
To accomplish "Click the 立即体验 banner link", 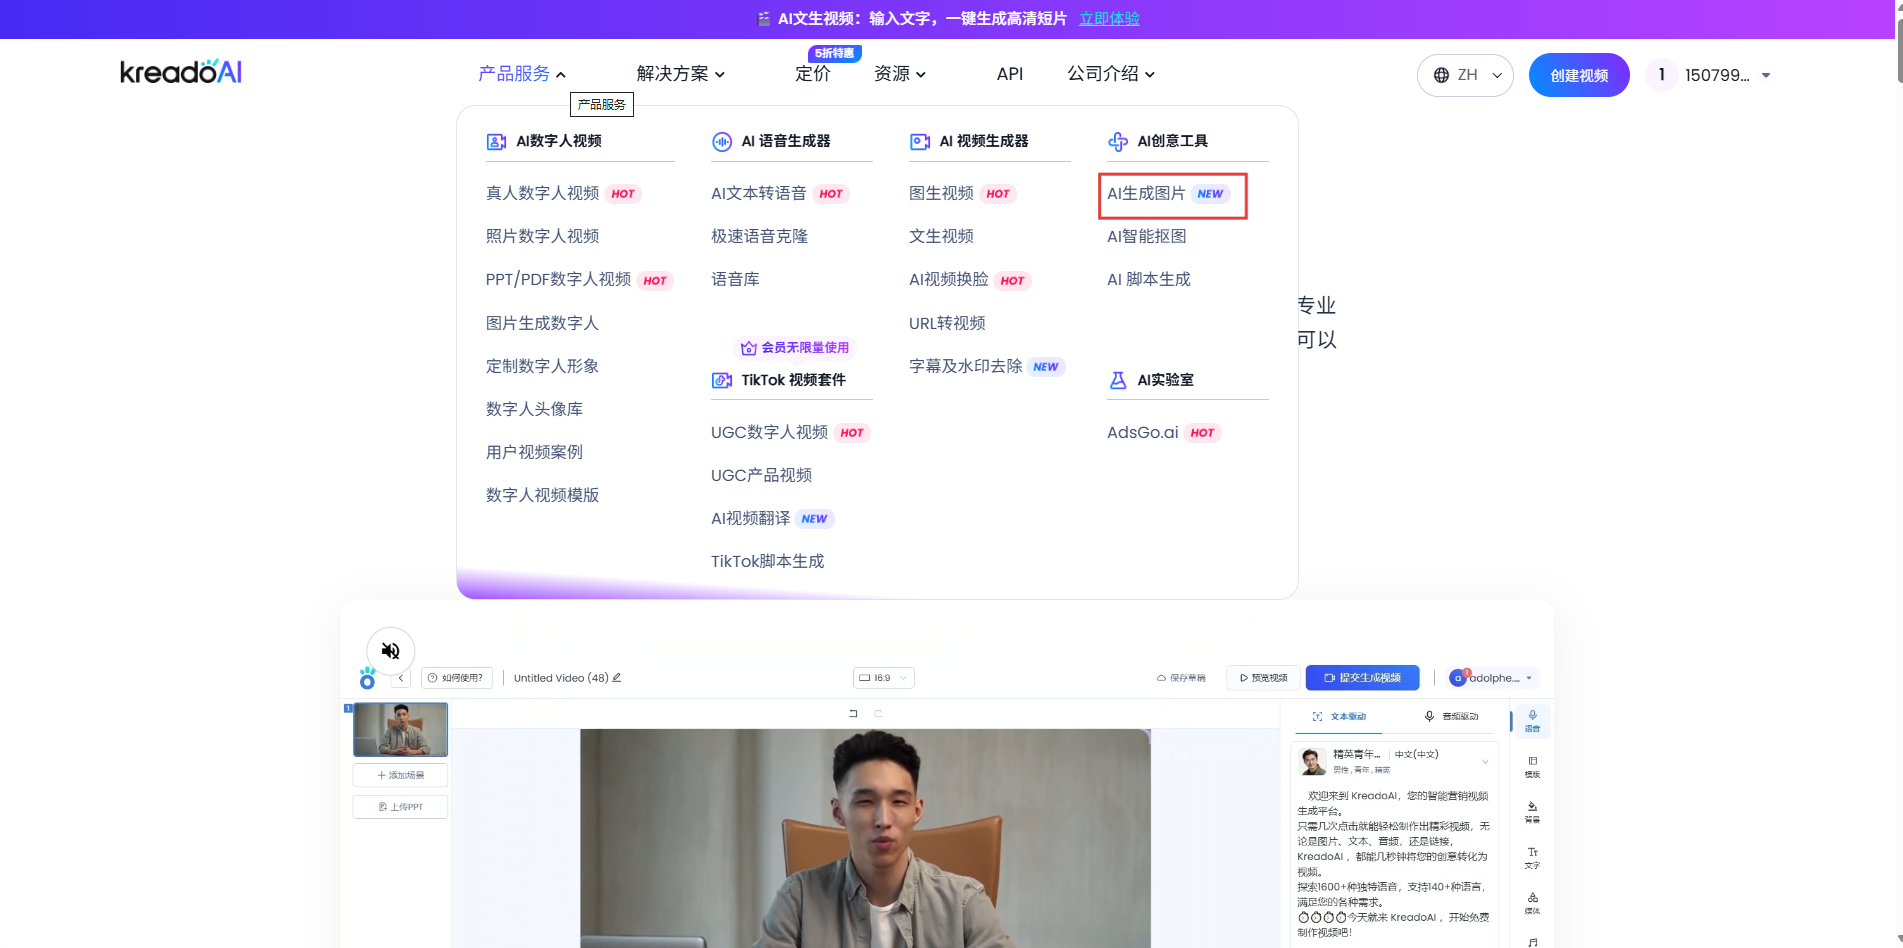I will (1109, 19).
